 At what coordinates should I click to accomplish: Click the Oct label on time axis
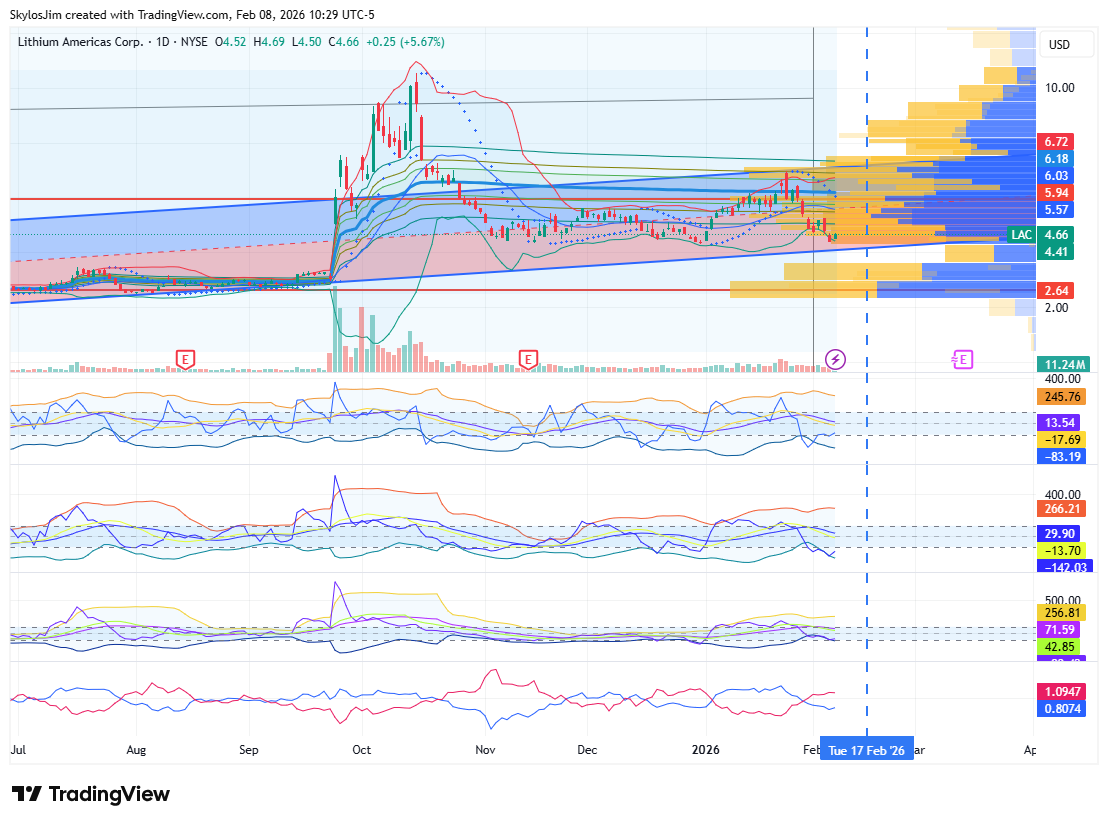coord(362,749)
